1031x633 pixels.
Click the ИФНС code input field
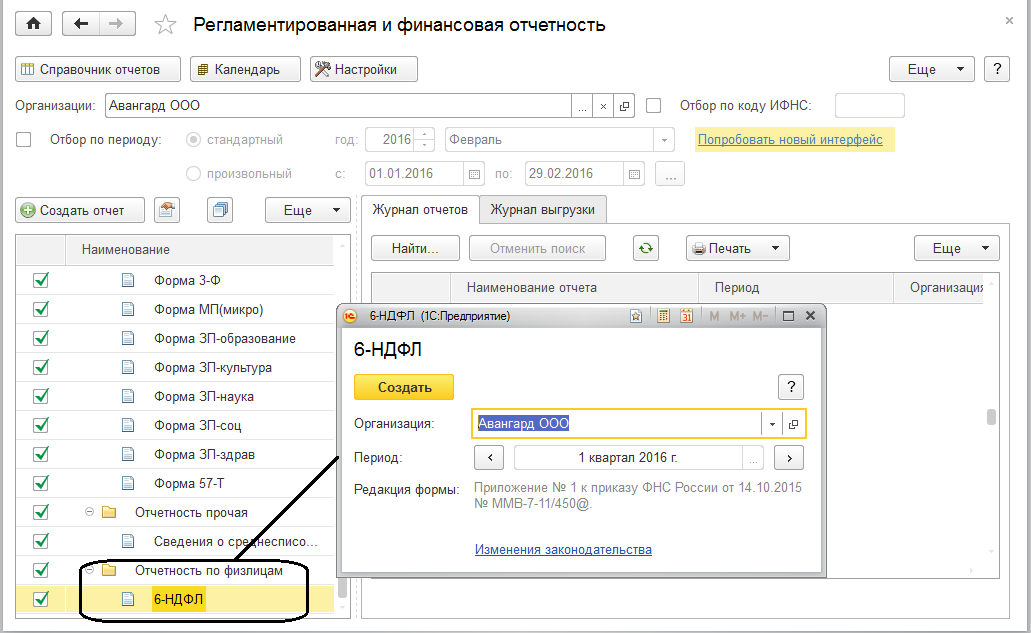coord(869,105)
